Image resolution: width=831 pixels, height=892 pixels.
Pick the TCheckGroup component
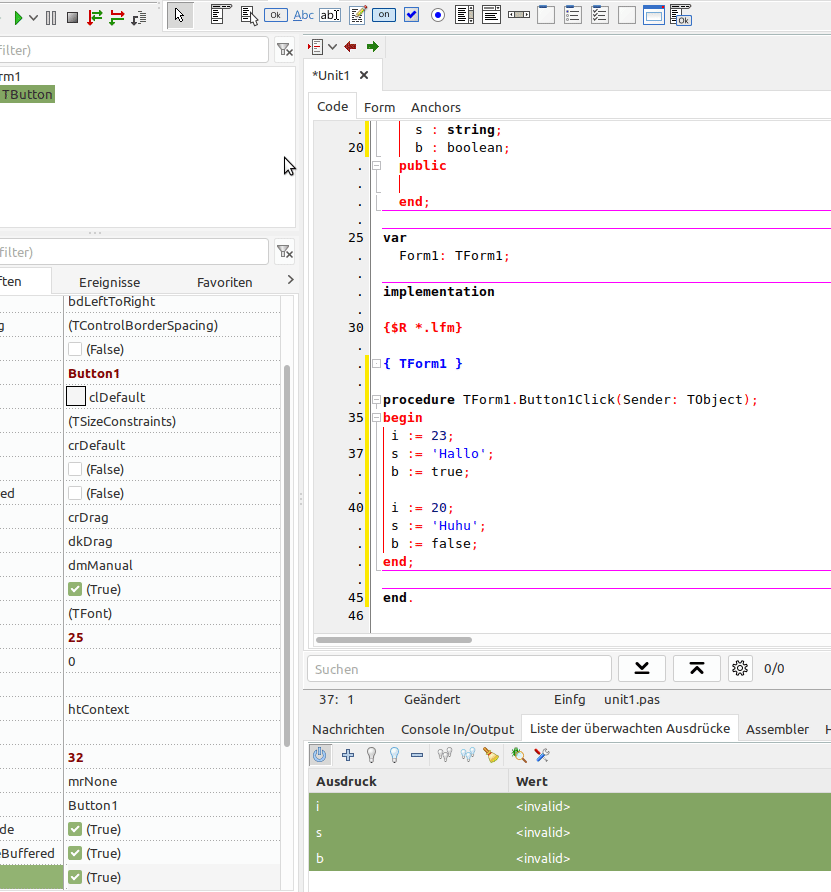tap(600, 15)
